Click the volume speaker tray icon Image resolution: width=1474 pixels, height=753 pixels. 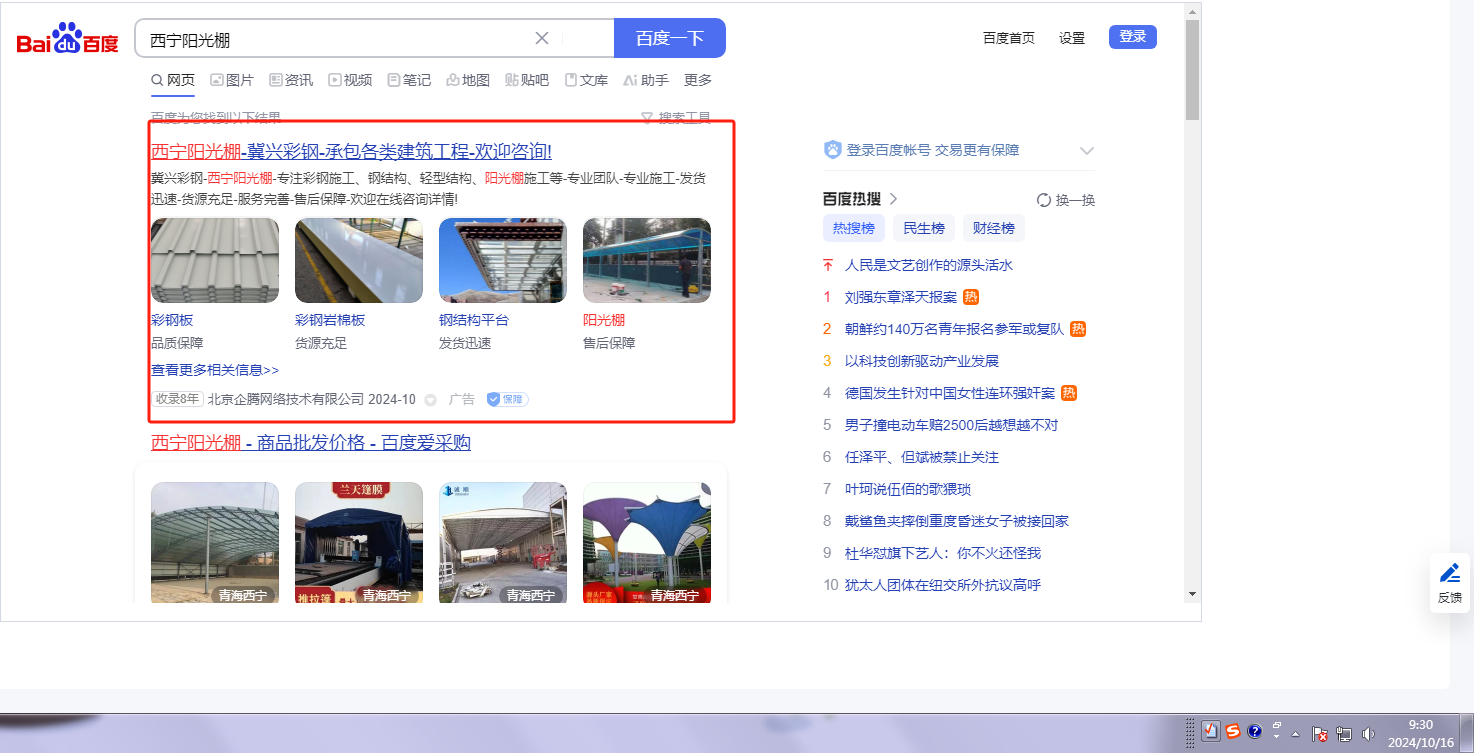(x=1368, y=733)
